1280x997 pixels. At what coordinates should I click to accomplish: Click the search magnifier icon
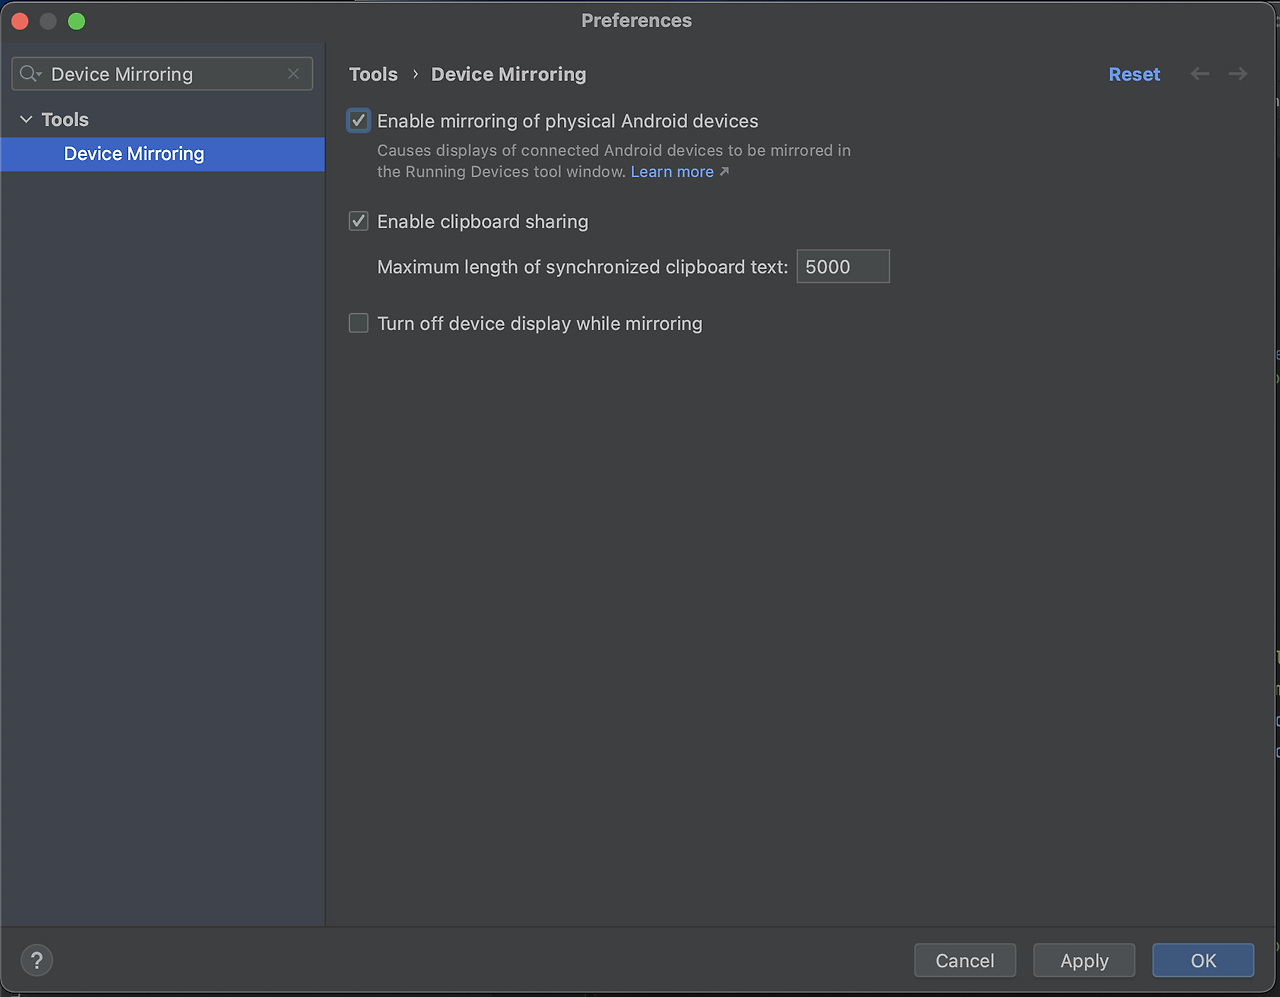(29, 73)
